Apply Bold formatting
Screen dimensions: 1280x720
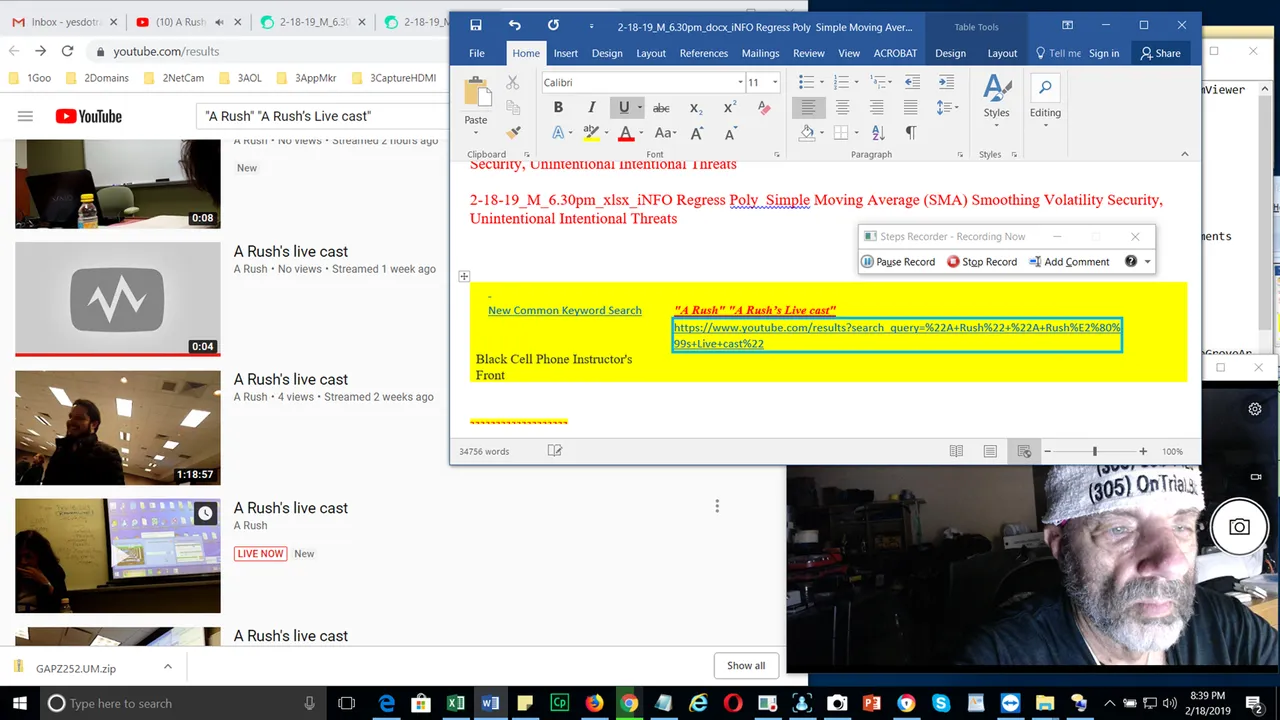click(558, 108)
